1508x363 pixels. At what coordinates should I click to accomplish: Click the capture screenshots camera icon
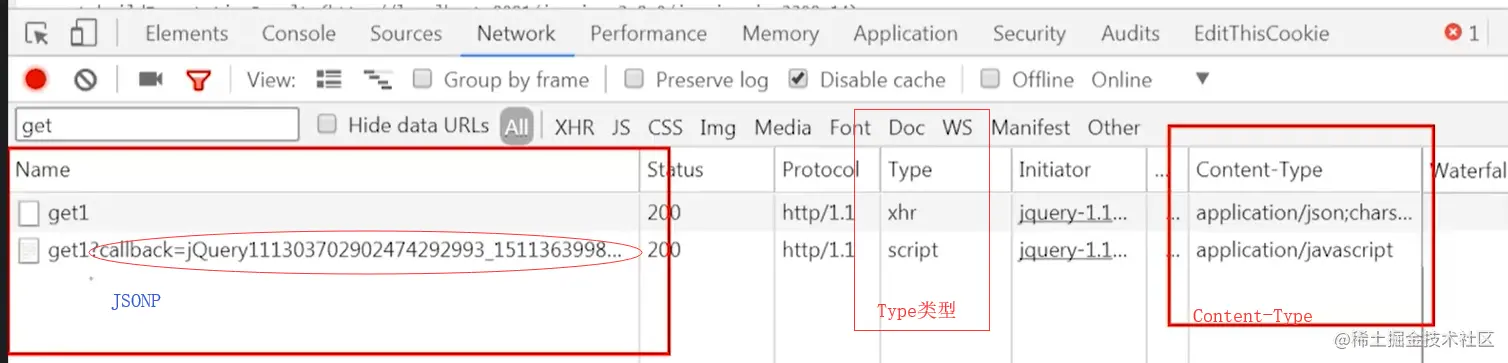click(151, 80)
